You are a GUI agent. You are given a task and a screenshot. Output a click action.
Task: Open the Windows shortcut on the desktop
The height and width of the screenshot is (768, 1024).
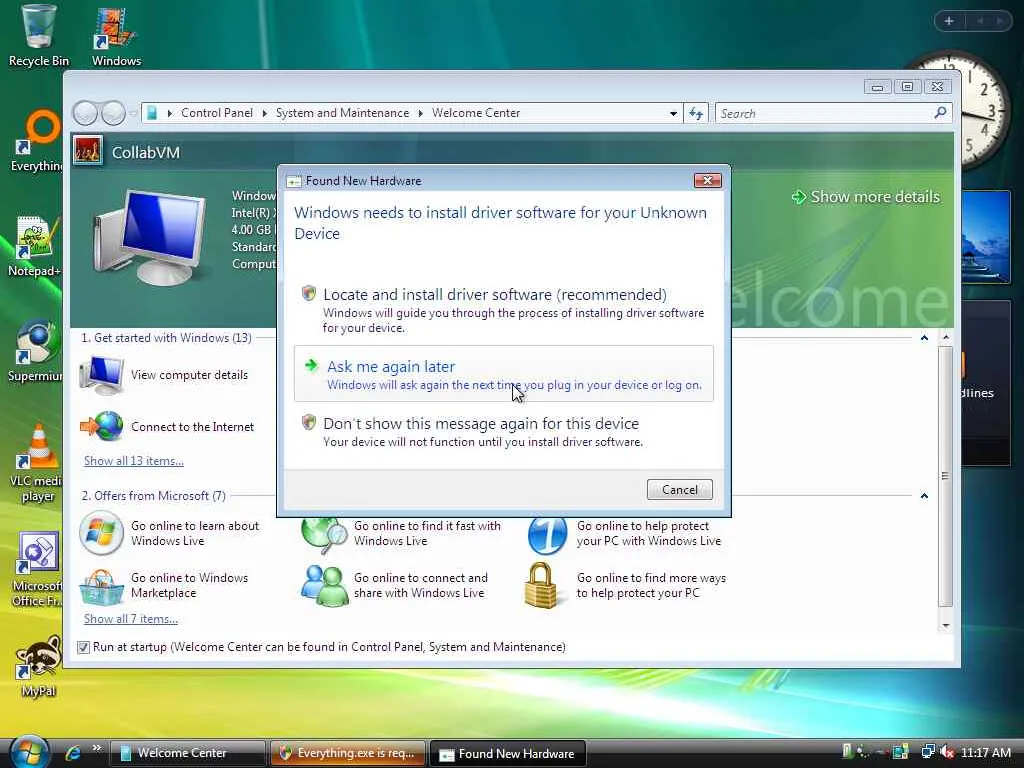coord(116,36)
